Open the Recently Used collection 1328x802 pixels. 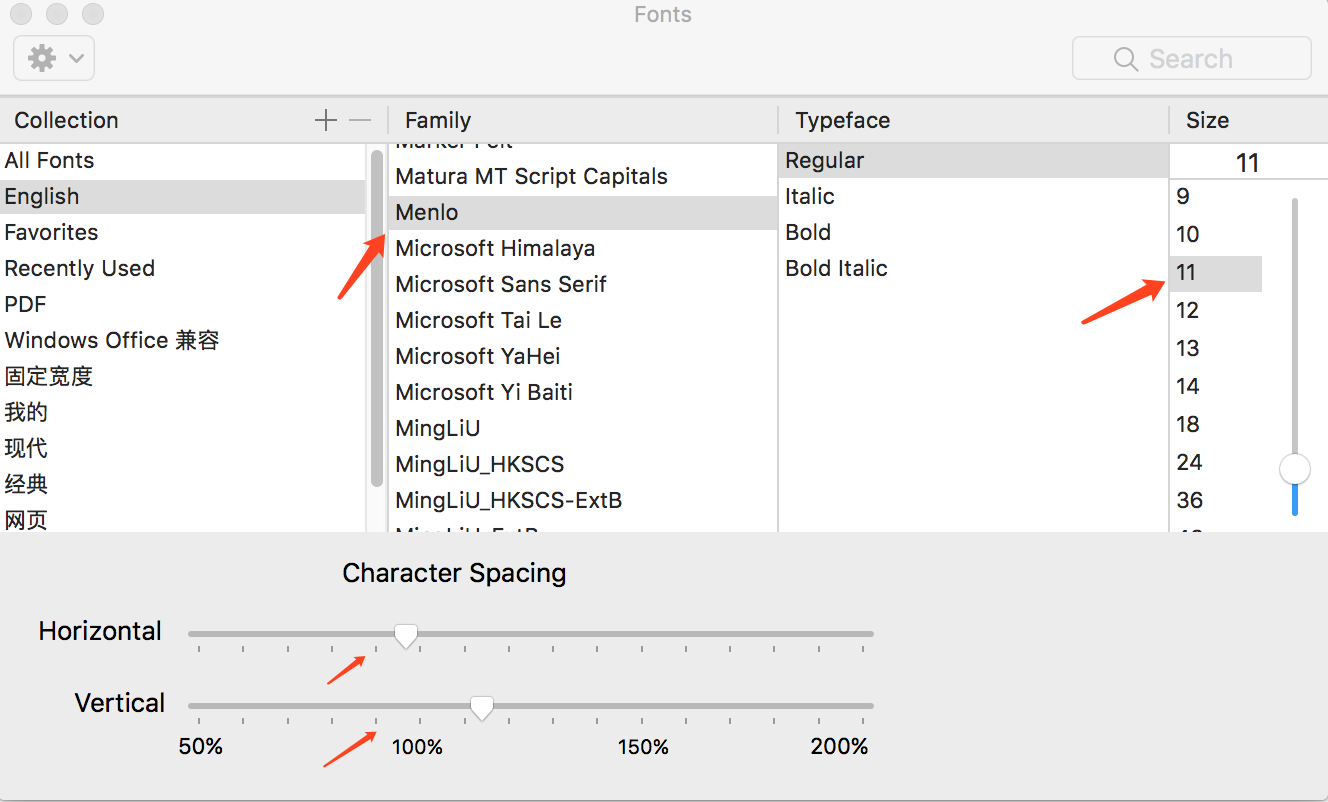click(79, 268)
